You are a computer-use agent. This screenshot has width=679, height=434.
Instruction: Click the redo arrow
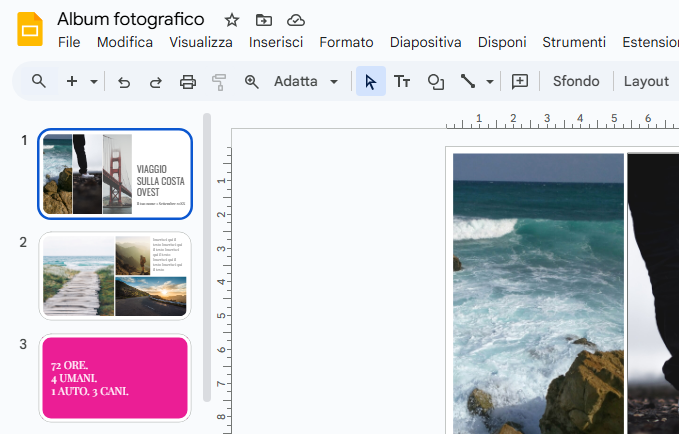coord(156,82)
